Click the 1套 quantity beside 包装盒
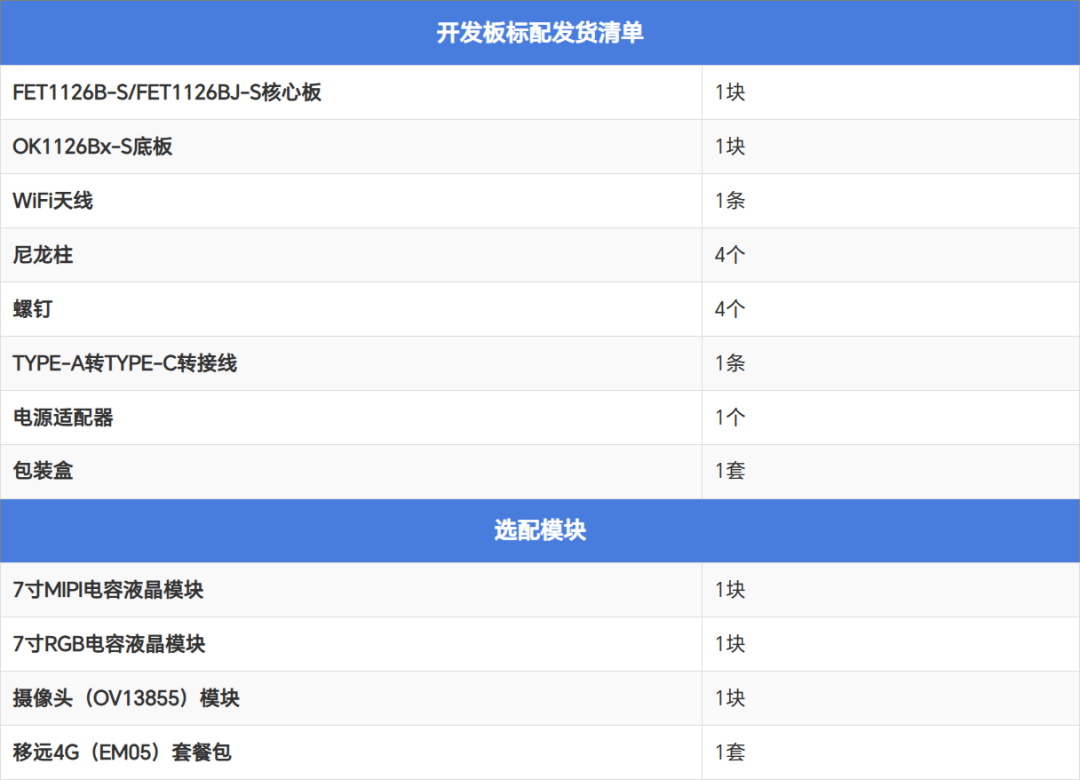Image resolution: width=1080 pixels, height=780 pixels. point(730,471)
